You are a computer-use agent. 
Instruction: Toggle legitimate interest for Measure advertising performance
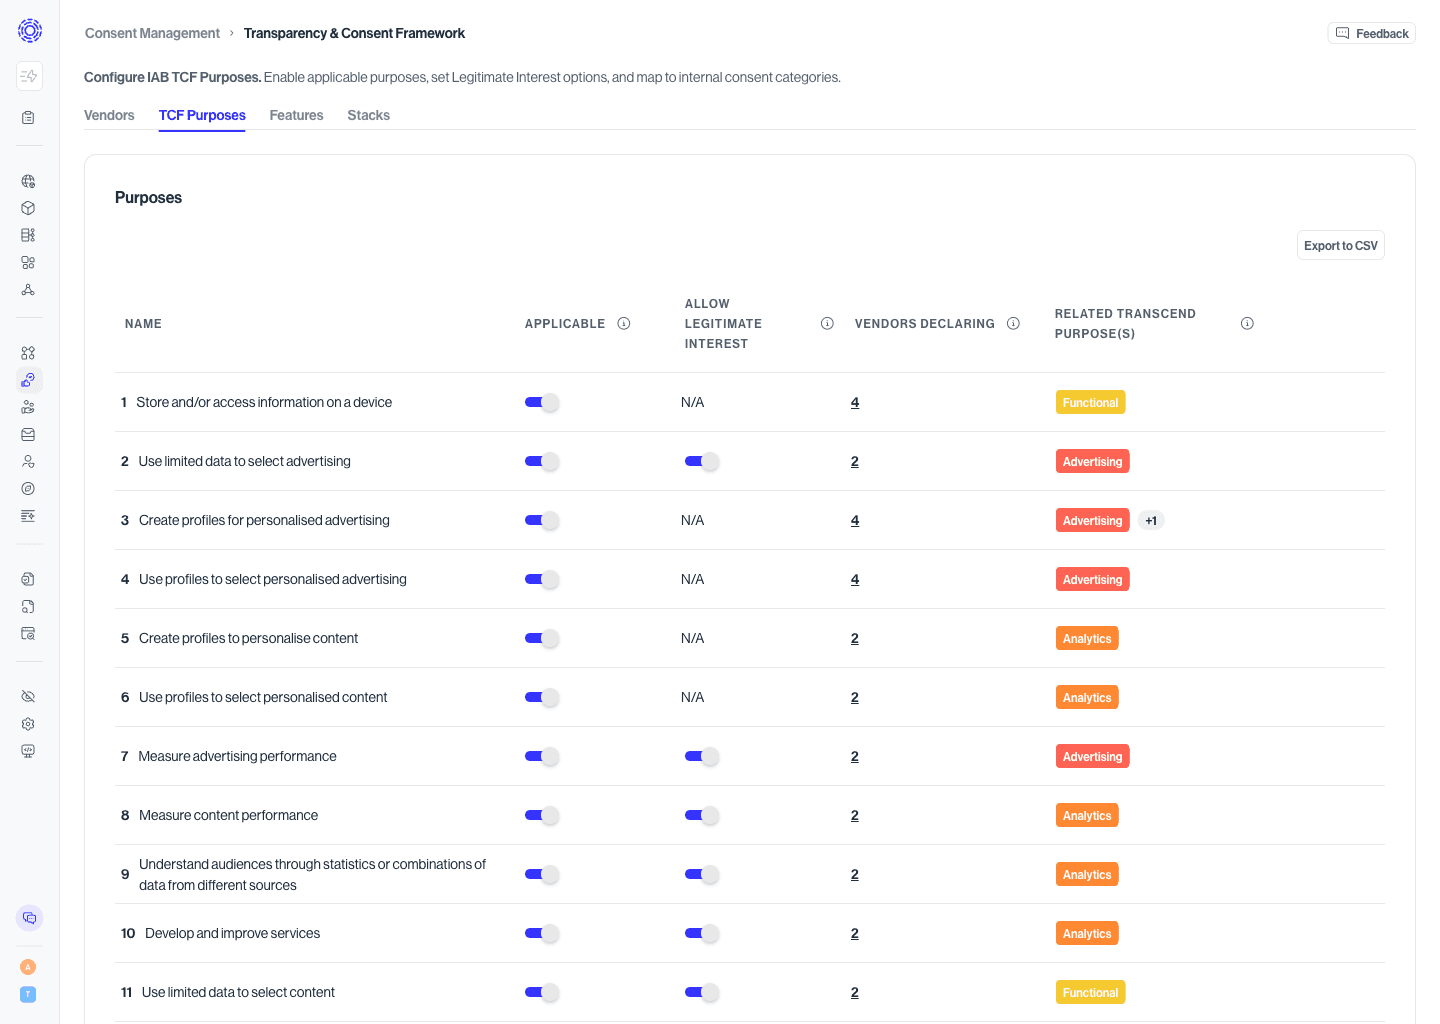point(702,757)
